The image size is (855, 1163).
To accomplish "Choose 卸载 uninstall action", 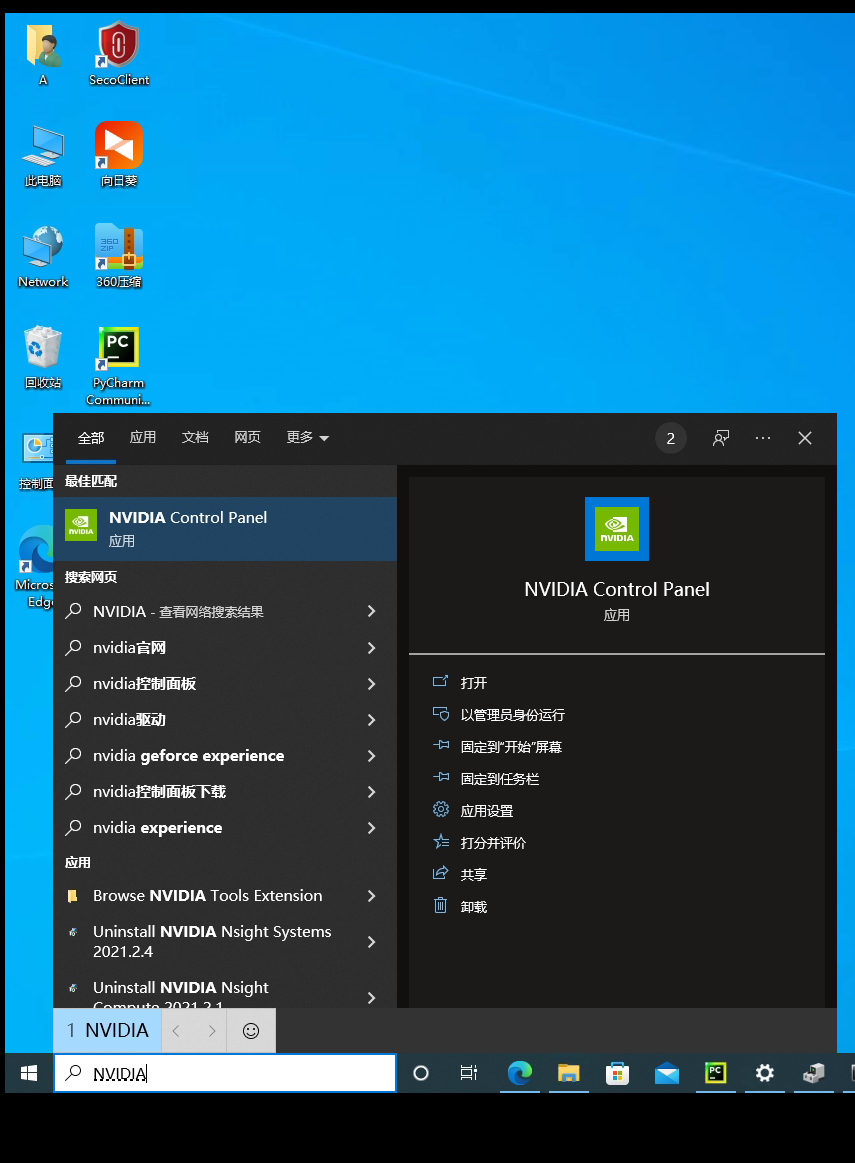I will (x=460, y=906).
